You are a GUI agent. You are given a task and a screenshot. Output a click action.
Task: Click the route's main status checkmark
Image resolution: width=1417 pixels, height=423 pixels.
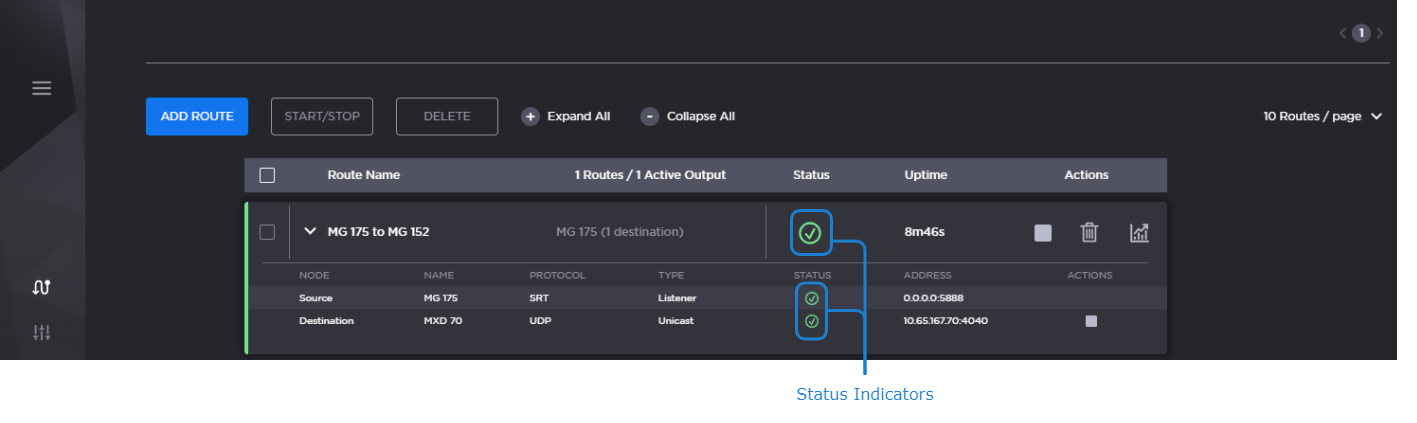(x=810, y=233)
